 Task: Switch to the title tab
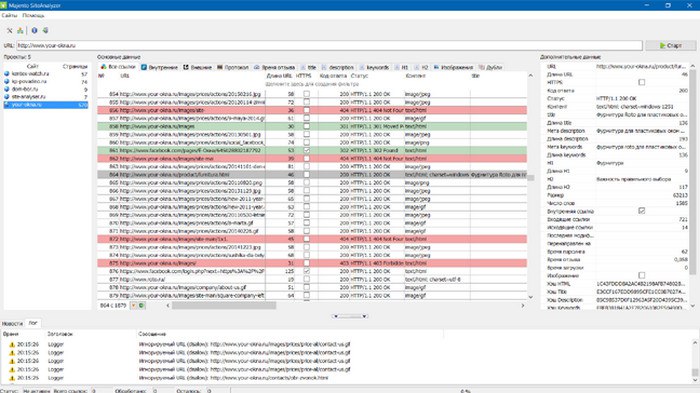pos(308,67)
